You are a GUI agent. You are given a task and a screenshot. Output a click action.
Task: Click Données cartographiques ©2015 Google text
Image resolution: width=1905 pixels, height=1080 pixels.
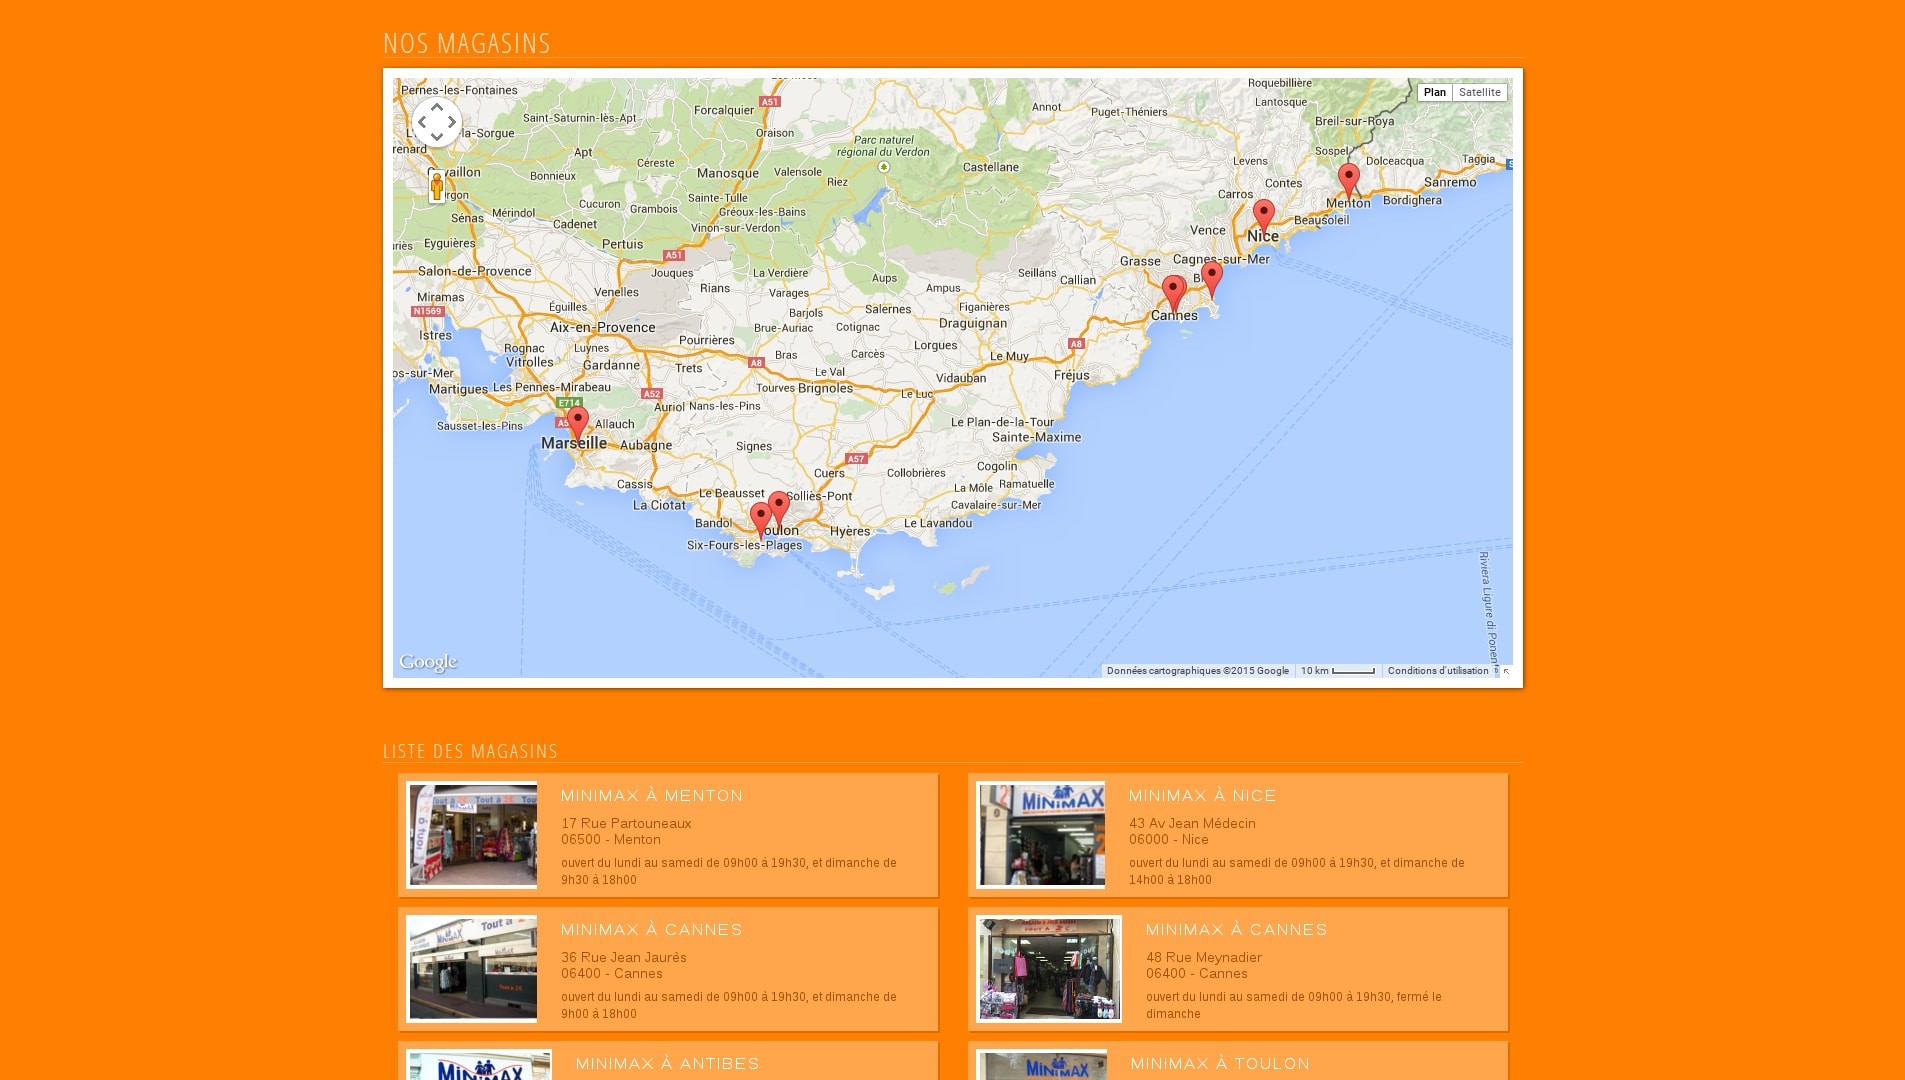coord(1198,671)
